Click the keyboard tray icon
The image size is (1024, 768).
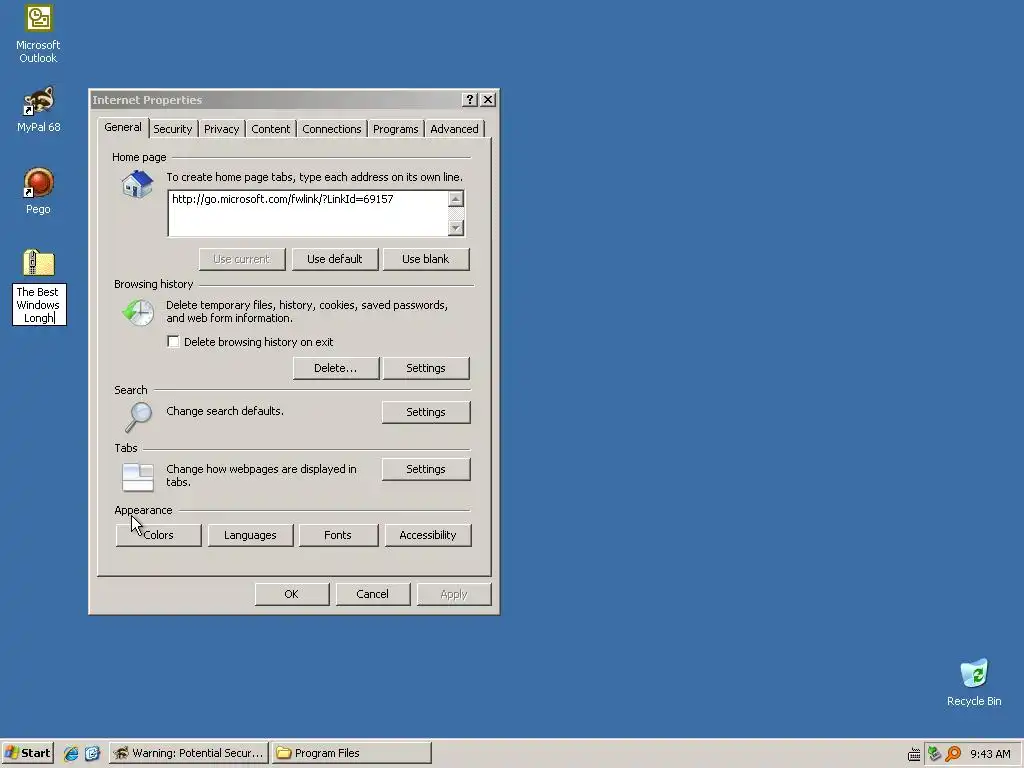(x=914, y=754)
